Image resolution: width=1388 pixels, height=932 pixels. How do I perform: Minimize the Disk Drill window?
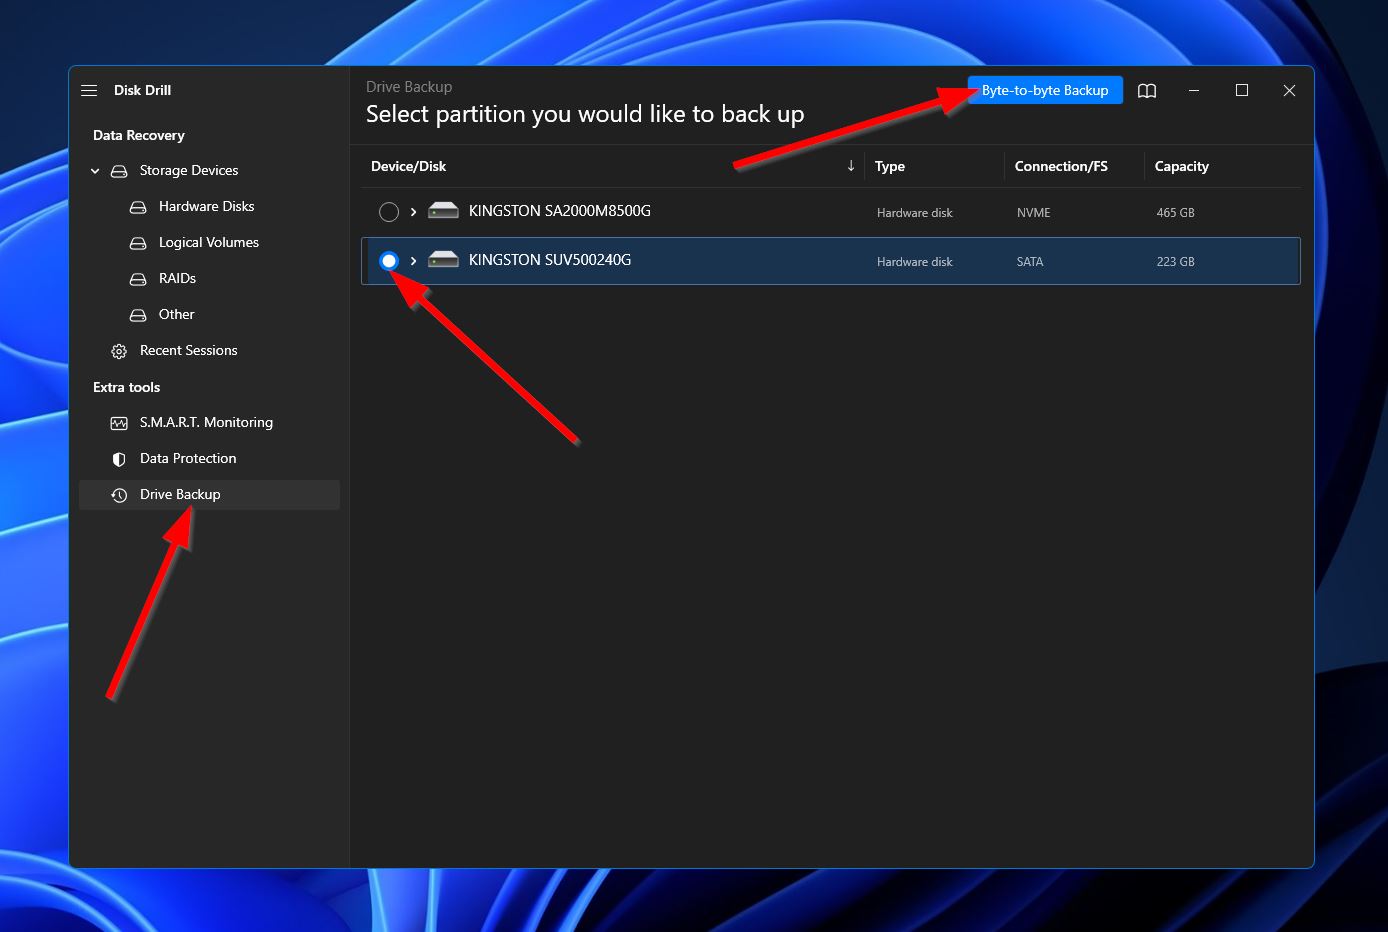(x=1194, y=90)
